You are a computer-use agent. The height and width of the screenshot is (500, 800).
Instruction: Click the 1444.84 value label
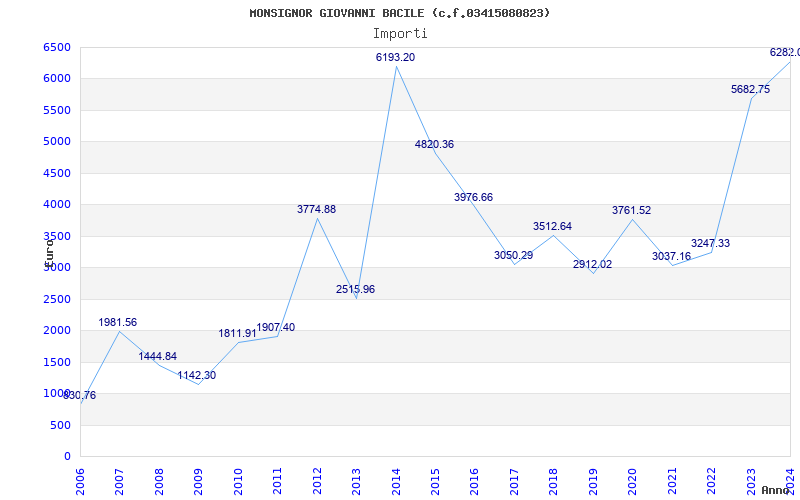(x=158, y=357)
